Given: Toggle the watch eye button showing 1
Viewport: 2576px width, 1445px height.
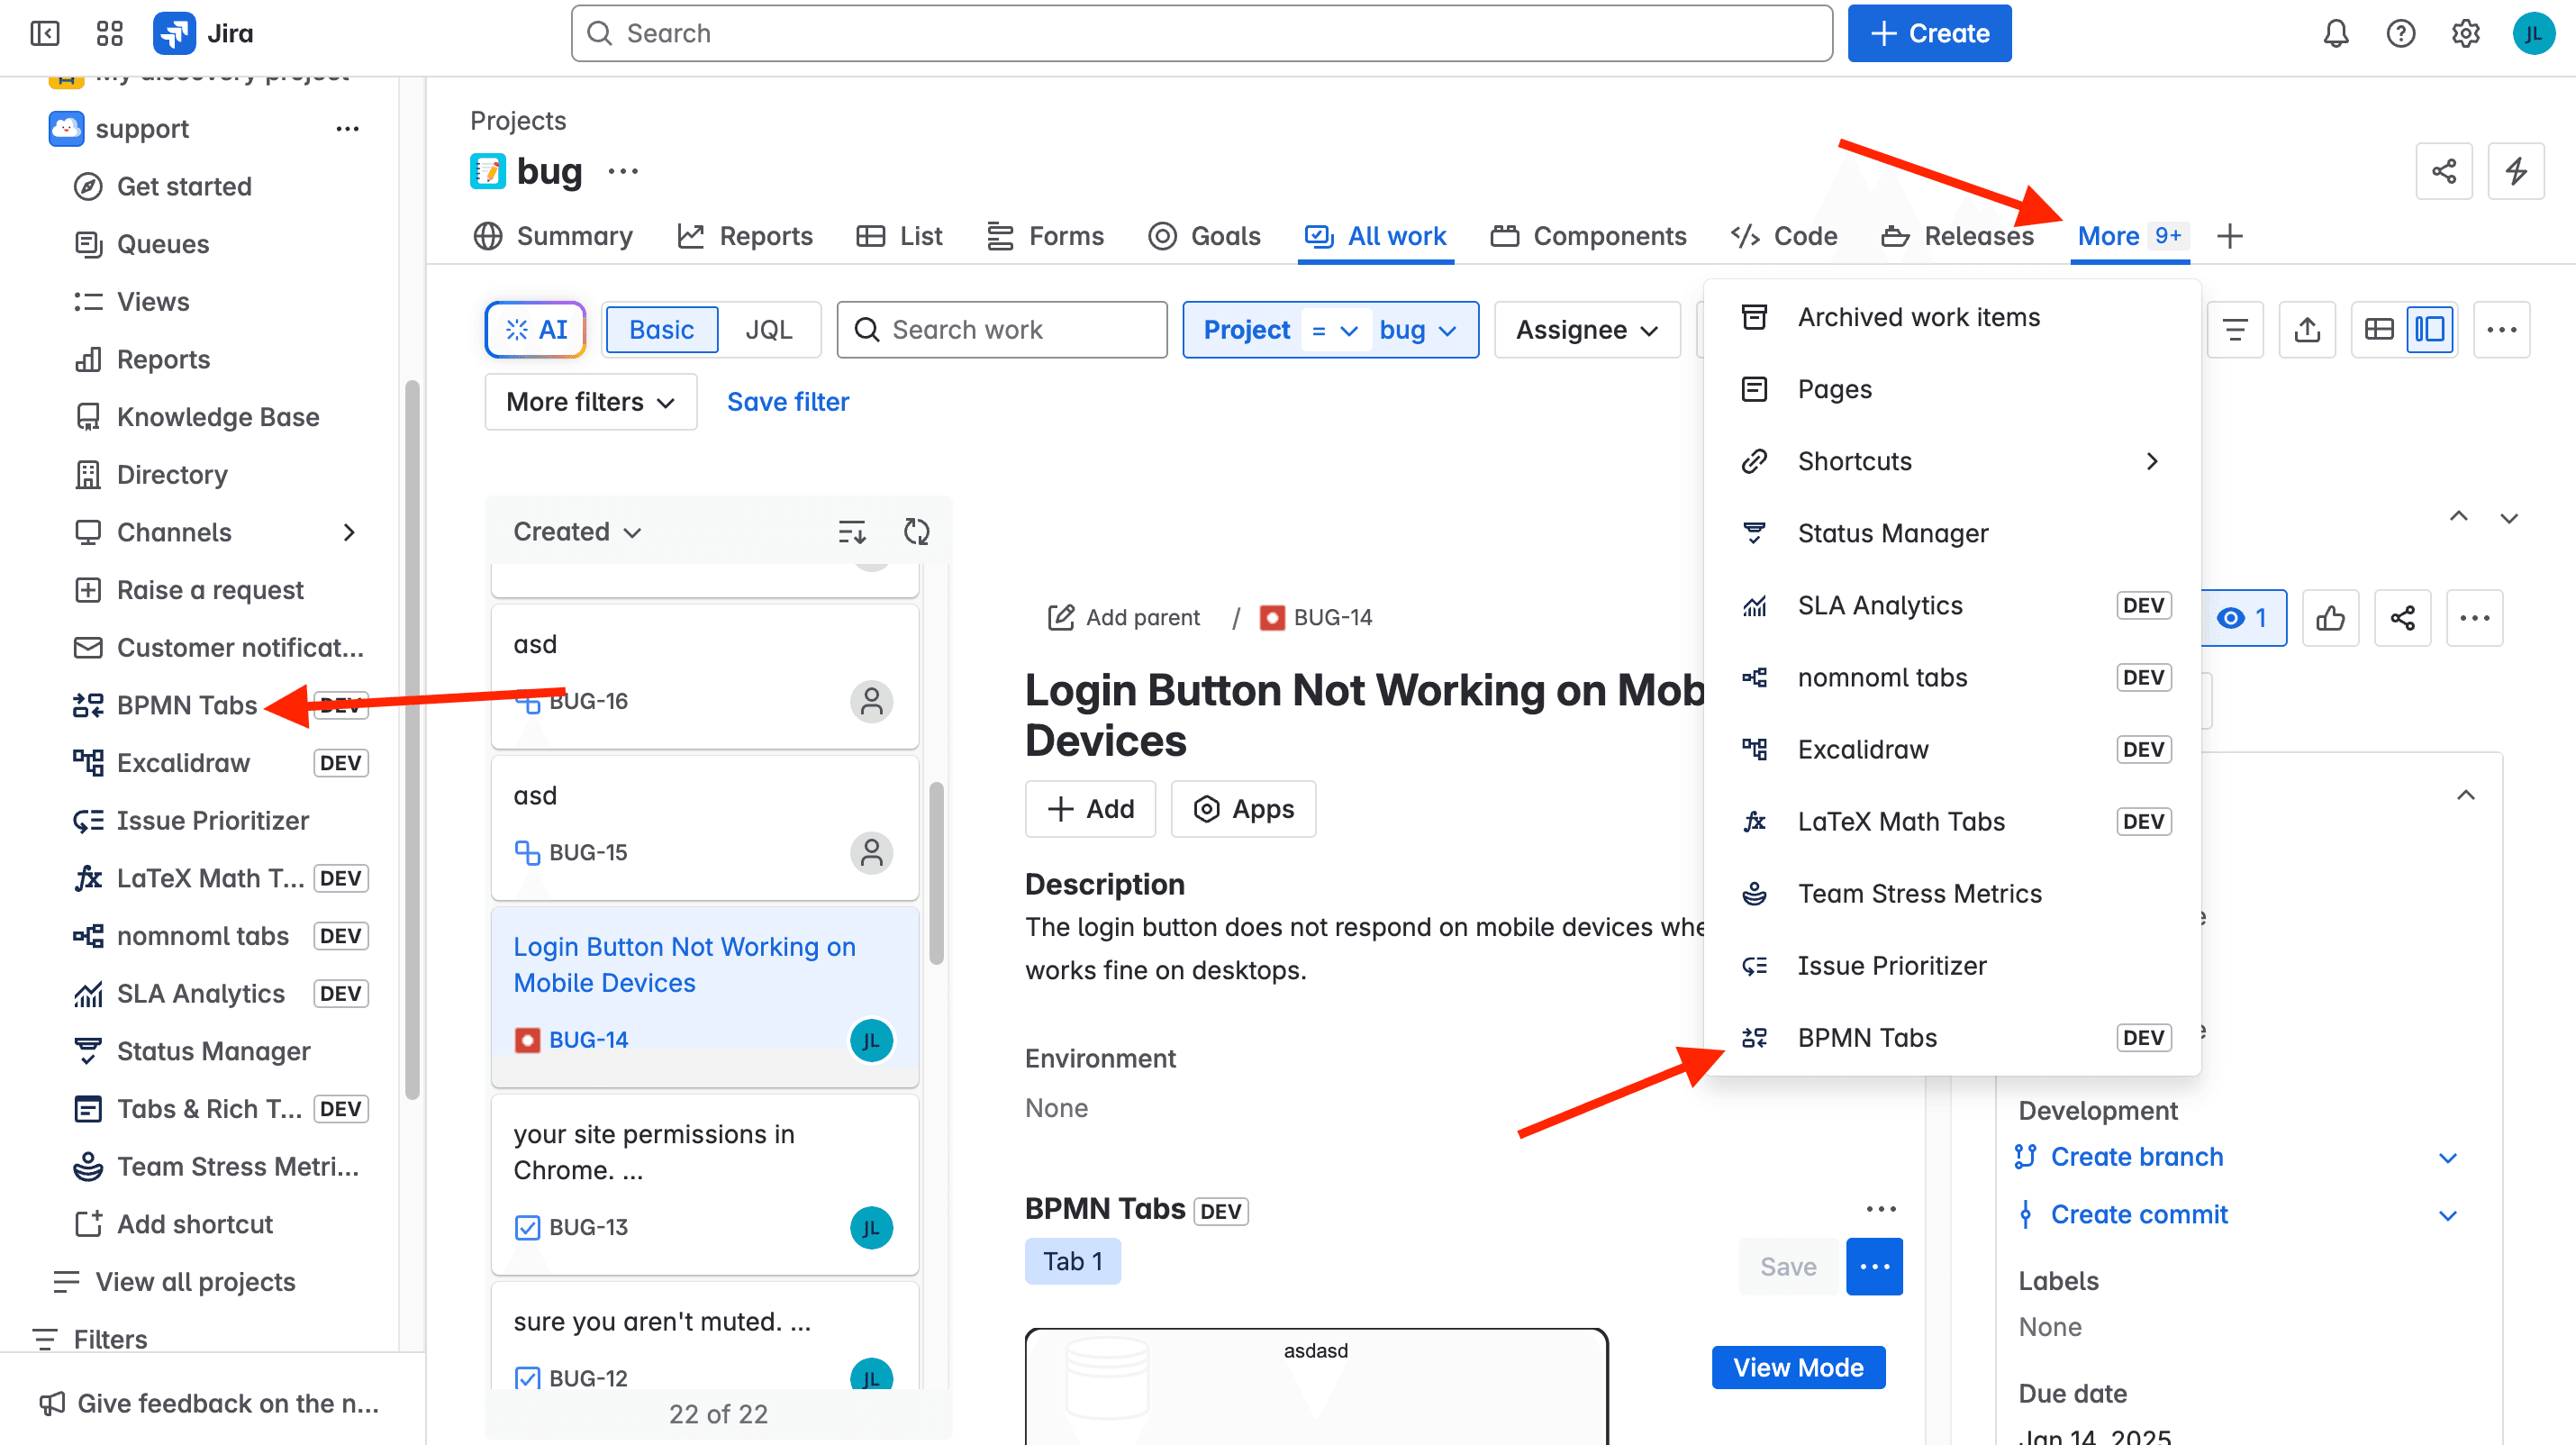Looking at the screenshot, I should click(x=2243, y=618).
